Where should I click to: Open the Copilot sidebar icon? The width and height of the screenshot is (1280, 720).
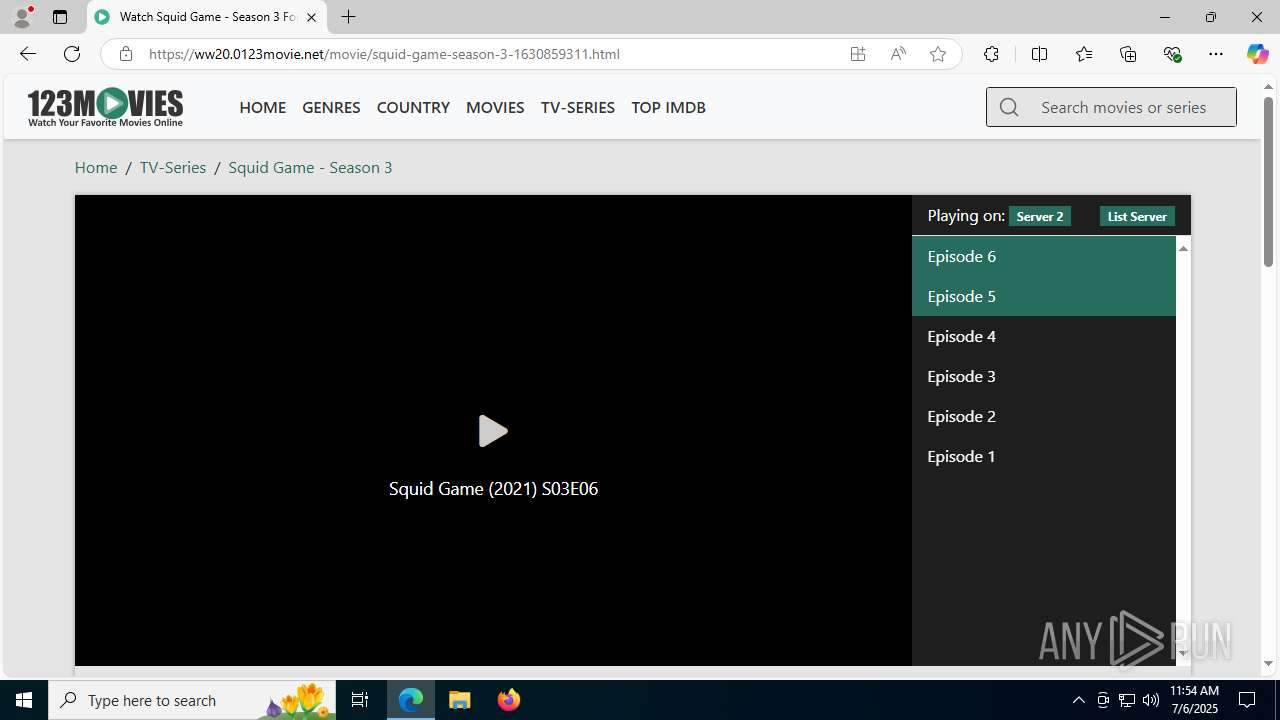pyautogui.click(x=1257, y=54)
